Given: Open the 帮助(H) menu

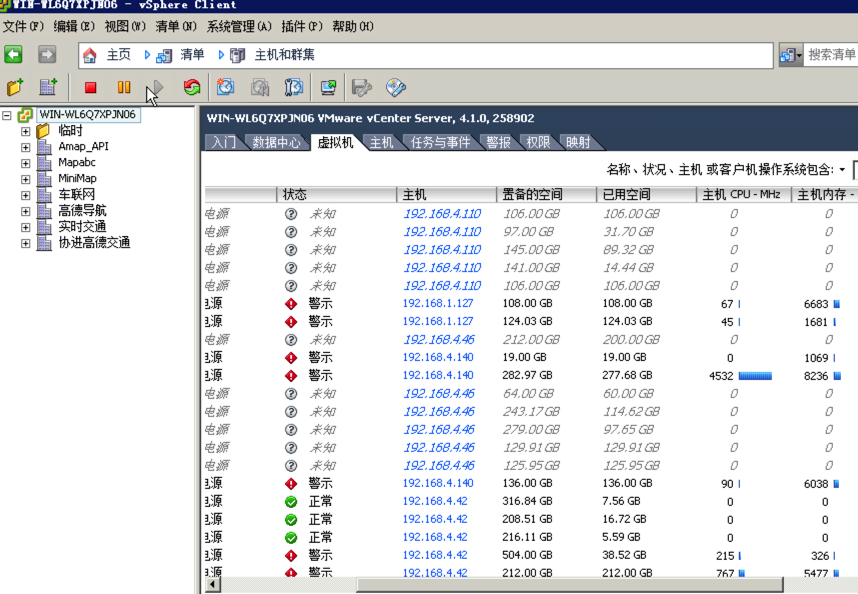Looking at the screenshot, I should click(353, 26).
